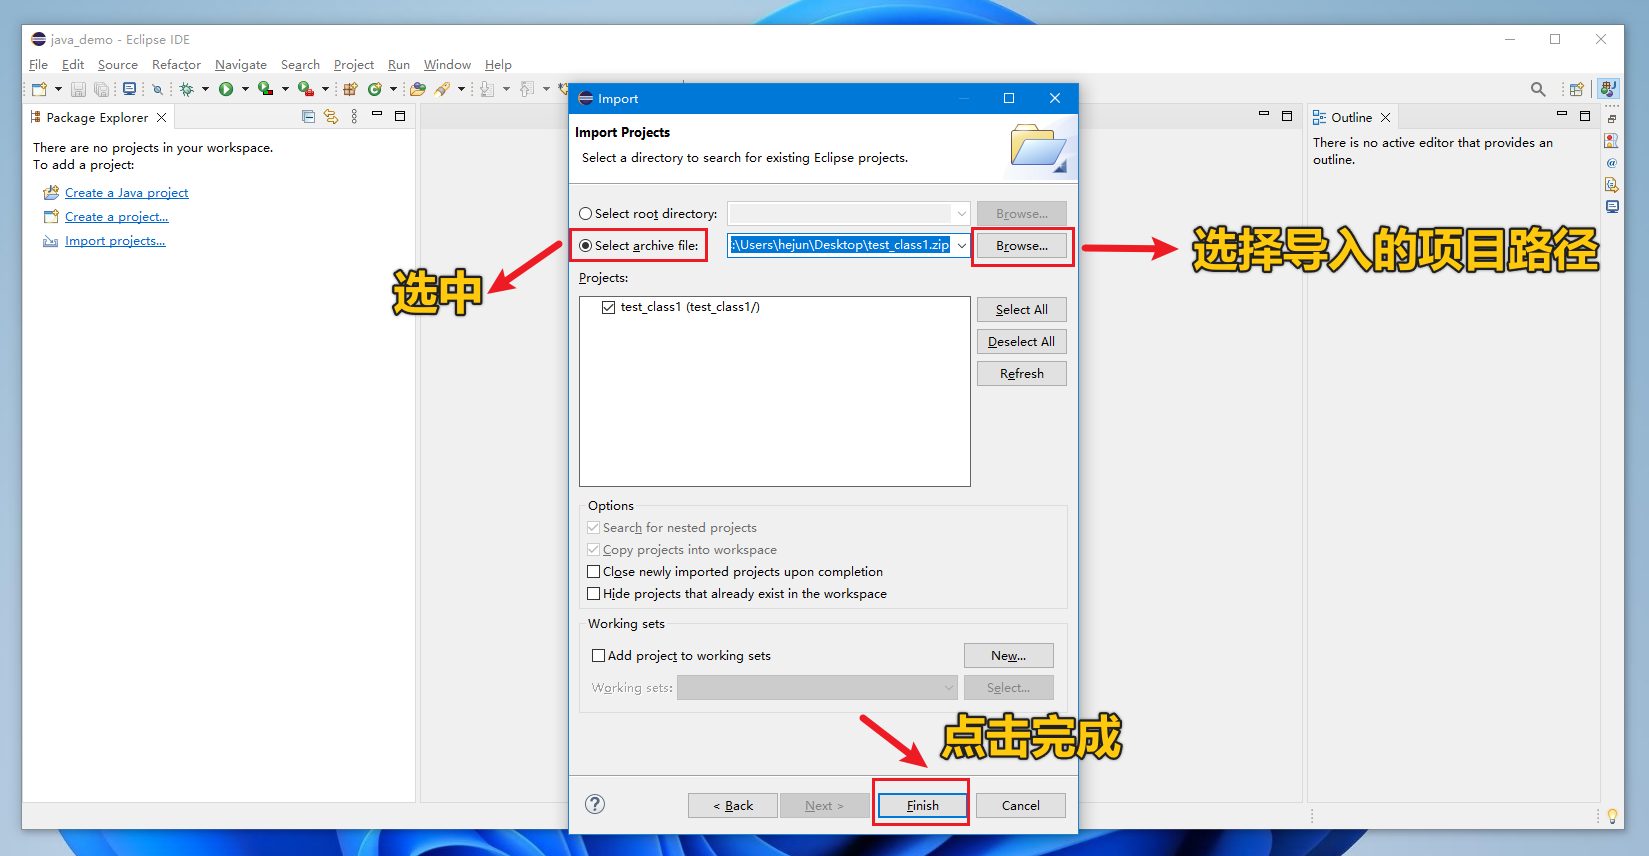Open the External Tools dropdown arrow
The width and height of the screenshot is (1649, 856).
click(x=325, y=89)
